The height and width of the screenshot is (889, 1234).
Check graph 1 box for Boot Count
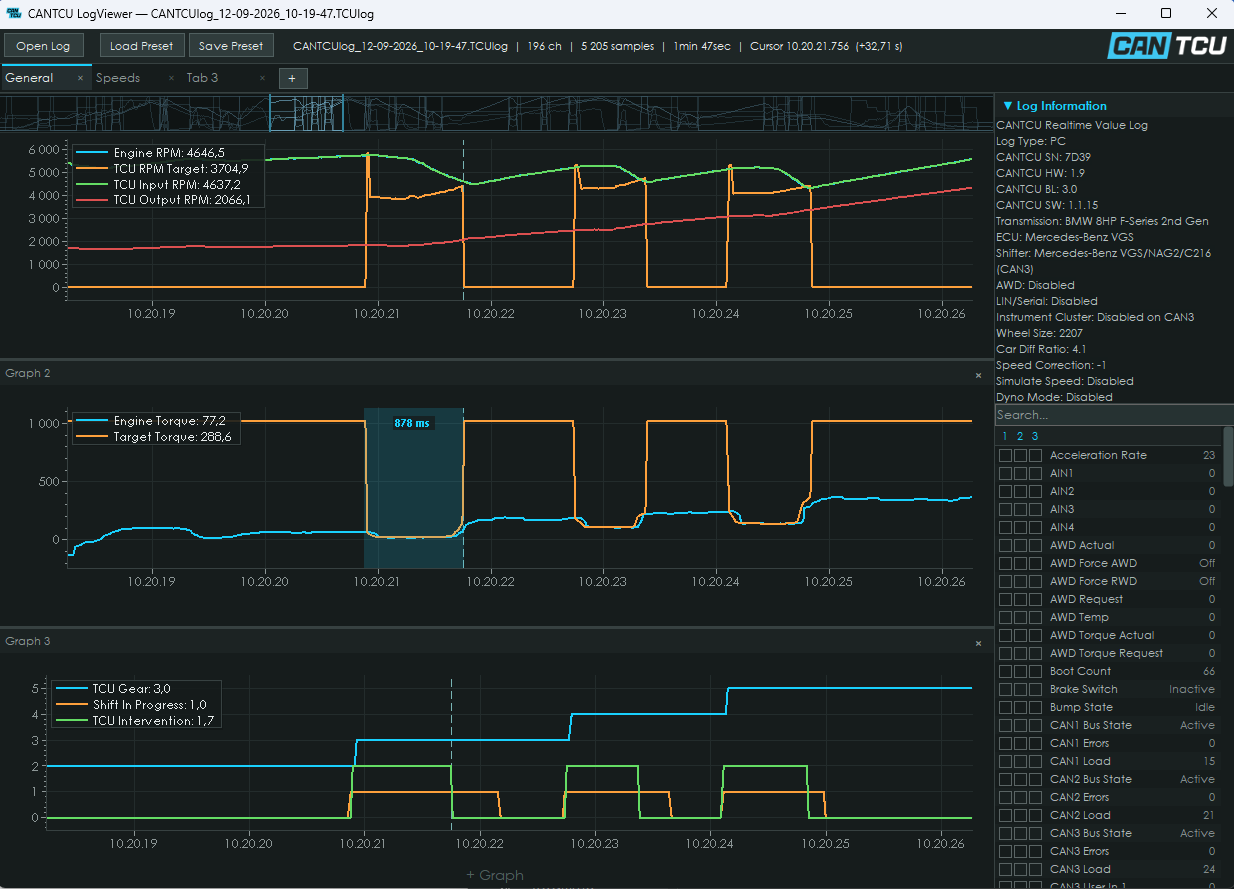point(1006,672)
